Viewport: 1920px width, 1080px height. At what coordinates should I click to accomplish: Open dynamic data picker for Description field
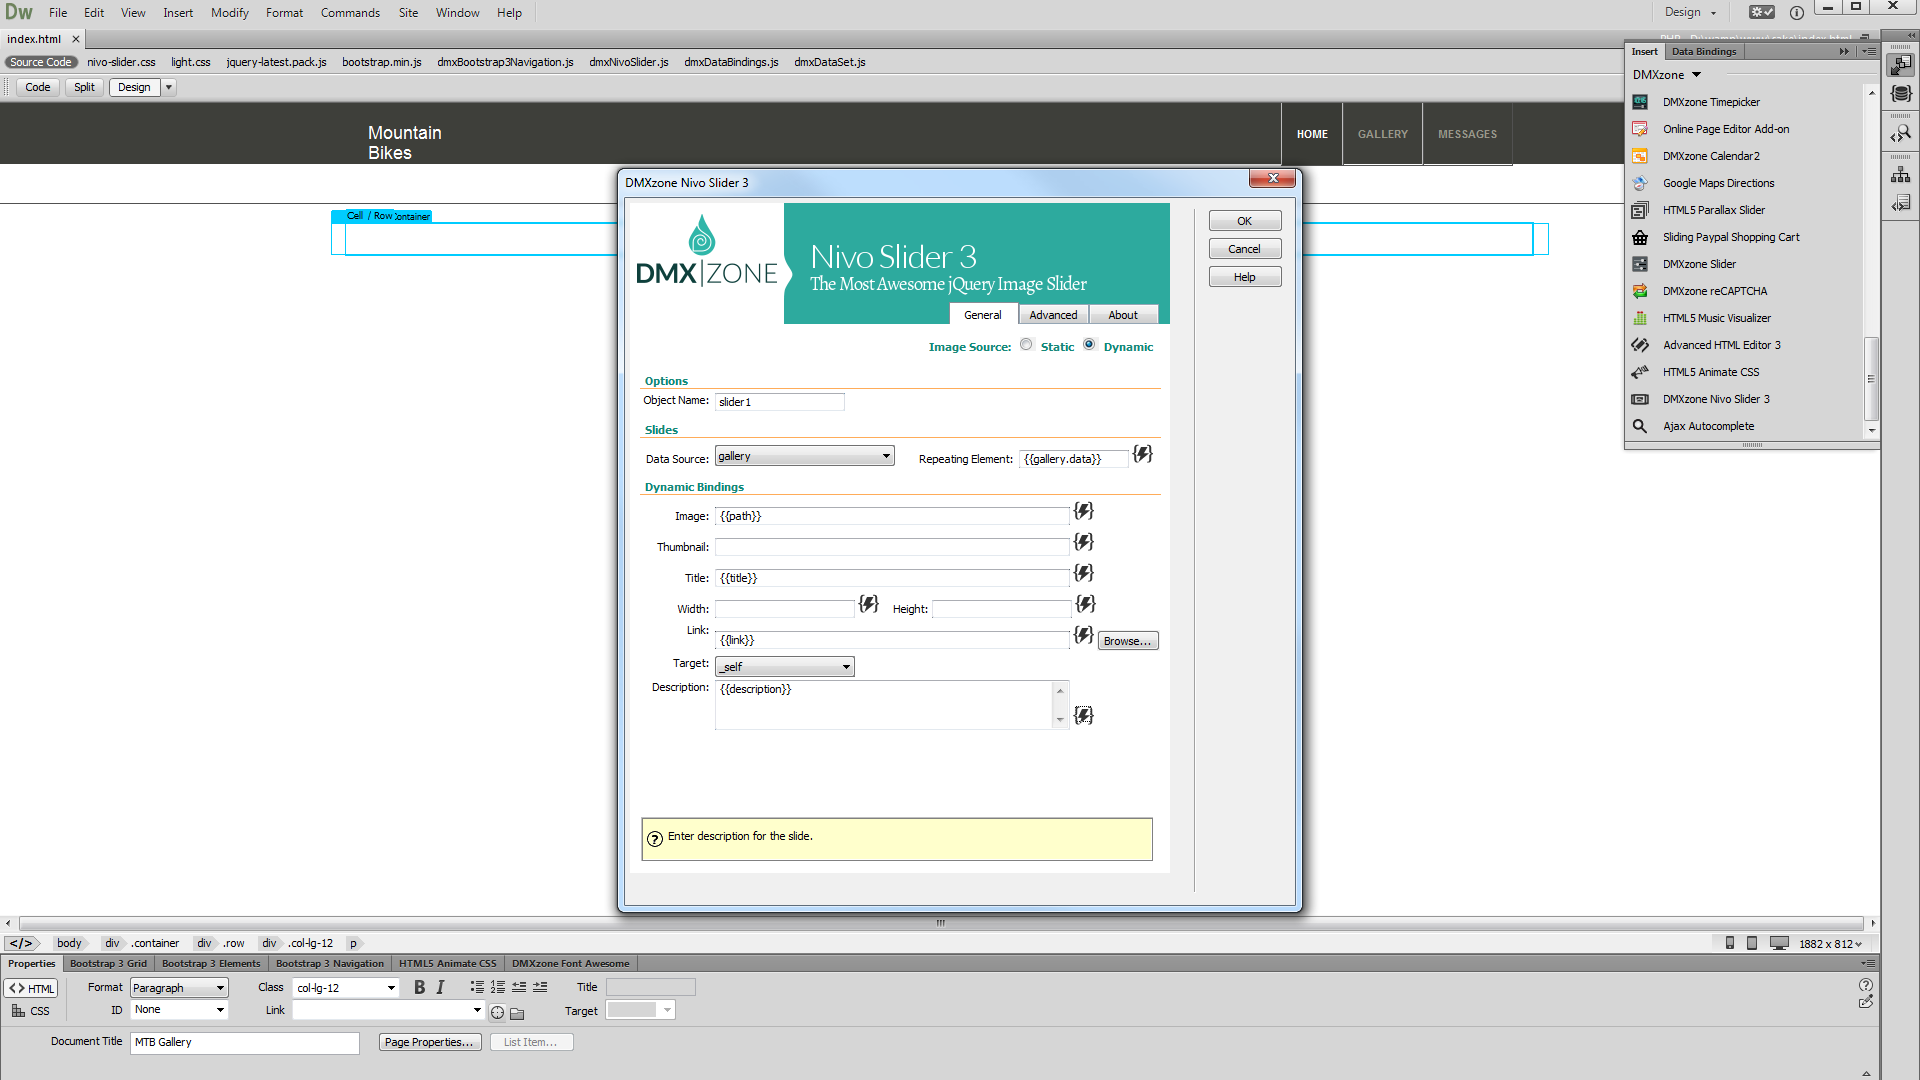[x=1083, y=715]
